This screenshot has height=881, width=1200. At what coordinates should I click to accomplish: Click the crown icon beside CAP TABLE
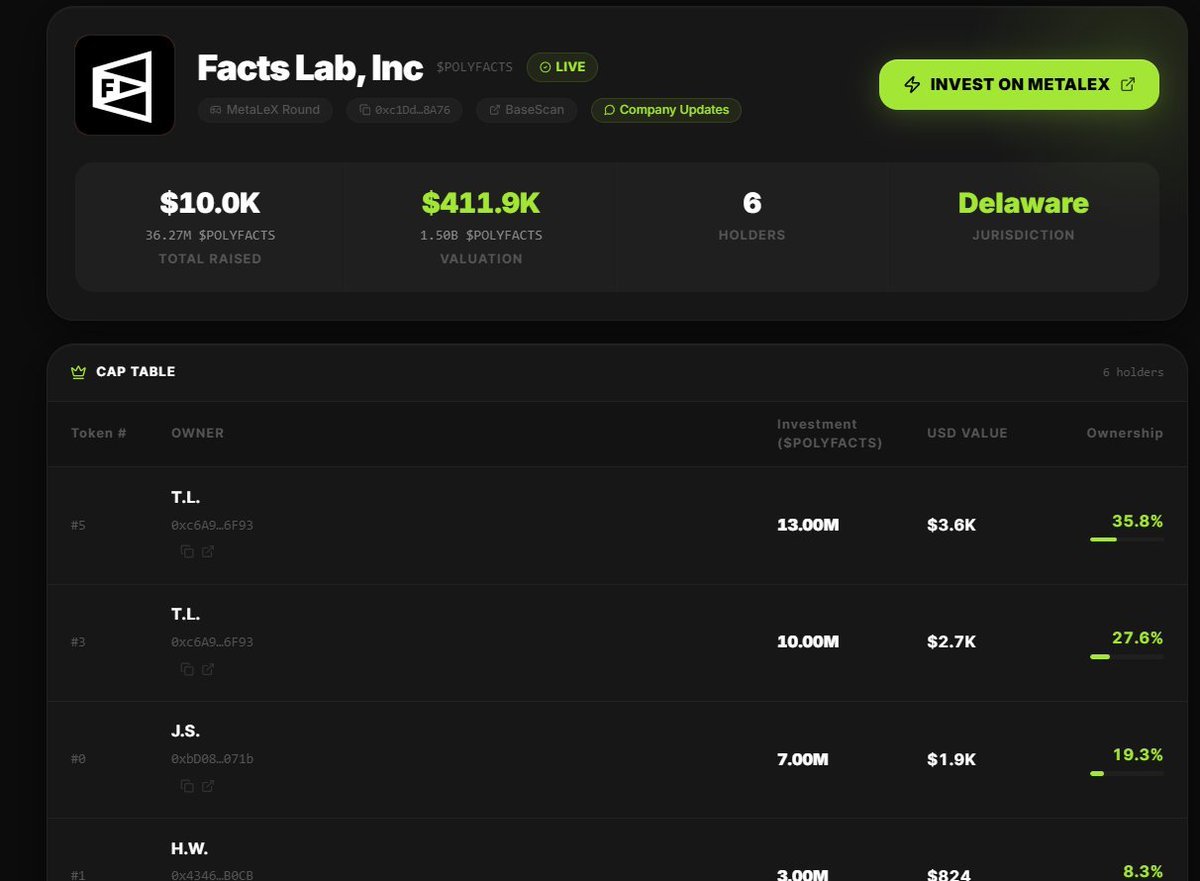(x=79, y=372)
